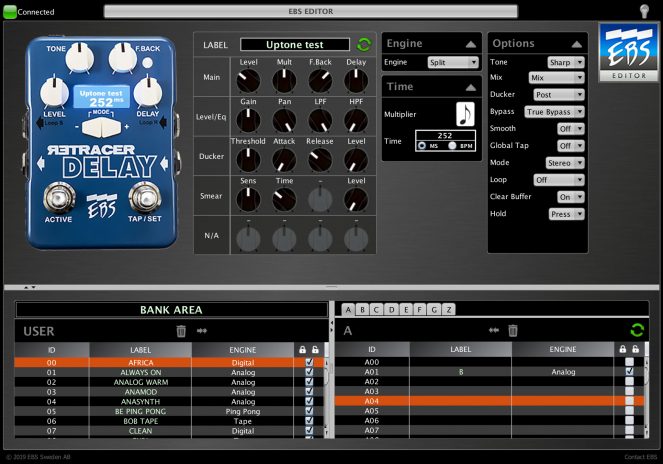Select the BPM radio button

(453, 145)
